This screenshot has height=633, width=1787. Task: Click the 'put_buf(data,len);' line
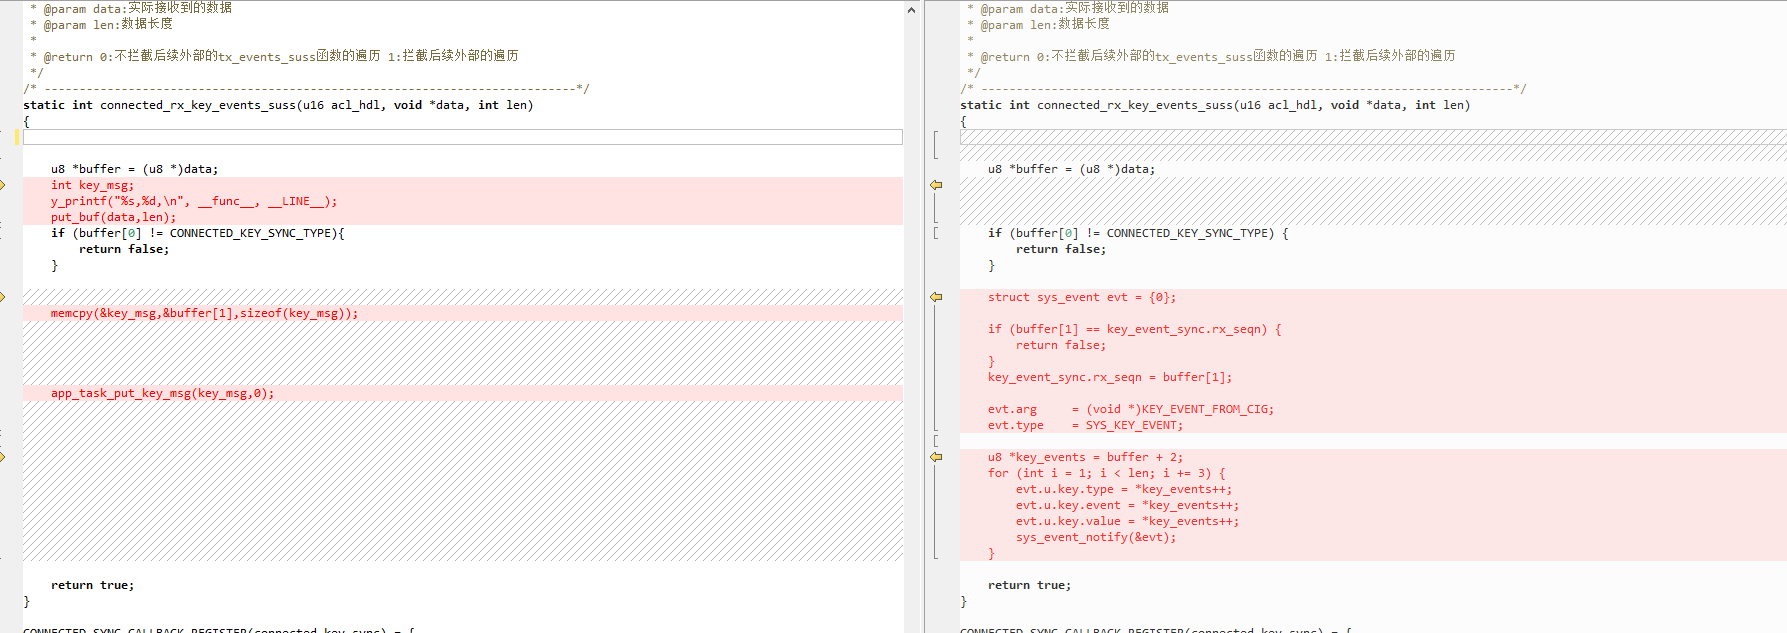(113, 217)
